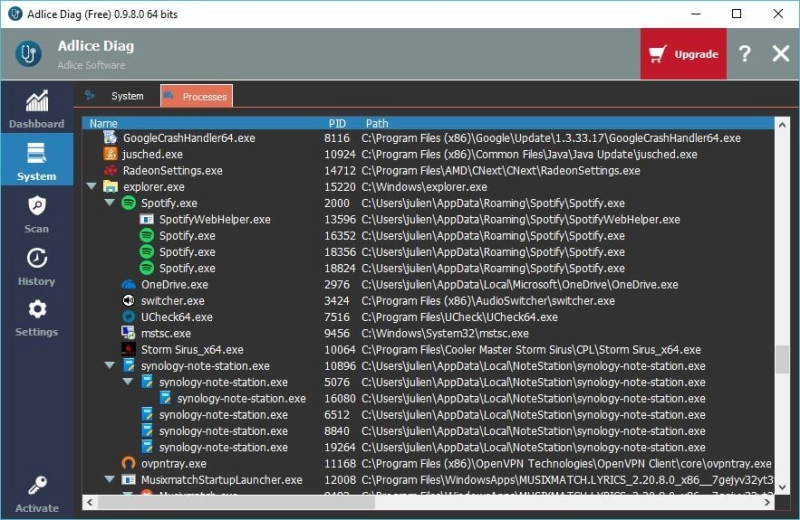Select synology-note-station.exe with PID 6512
The width and height of the screenshot is (800, 520).
click(x=223, y=415)
